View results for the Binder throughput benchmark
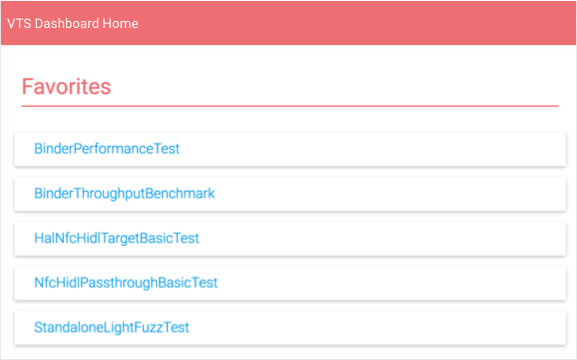The image size is (577, 360). pyautogui.click(x=124, y=194)
